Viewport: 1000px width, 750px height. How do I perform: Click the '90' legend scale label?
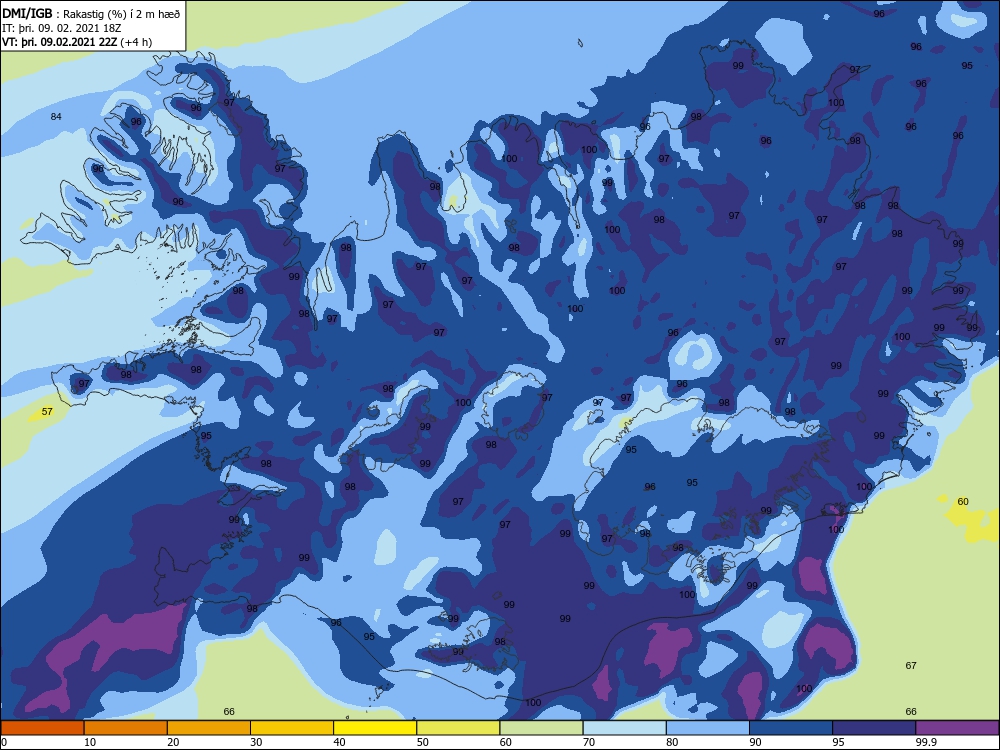[x=756, y=742]
